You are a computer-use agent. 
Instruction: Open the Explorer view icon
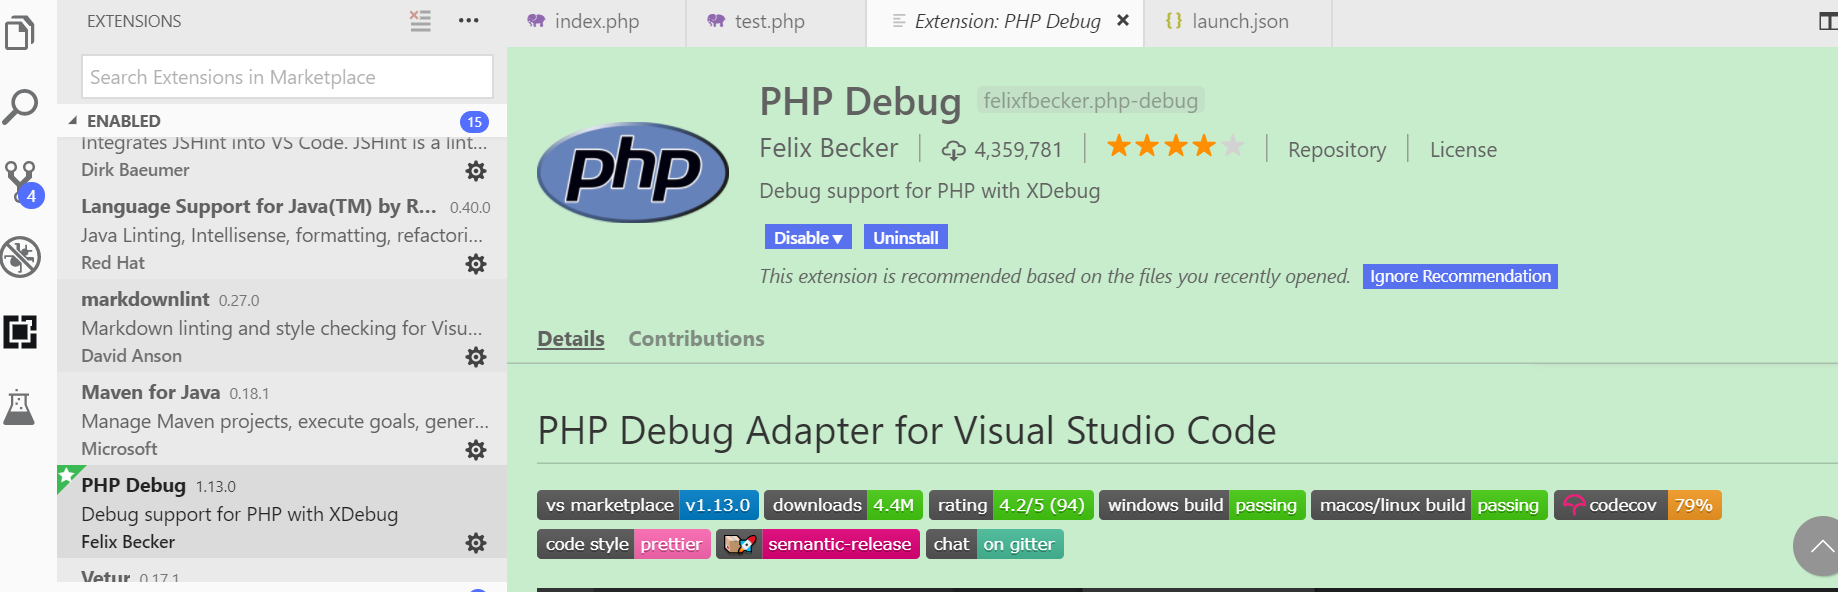20,32
